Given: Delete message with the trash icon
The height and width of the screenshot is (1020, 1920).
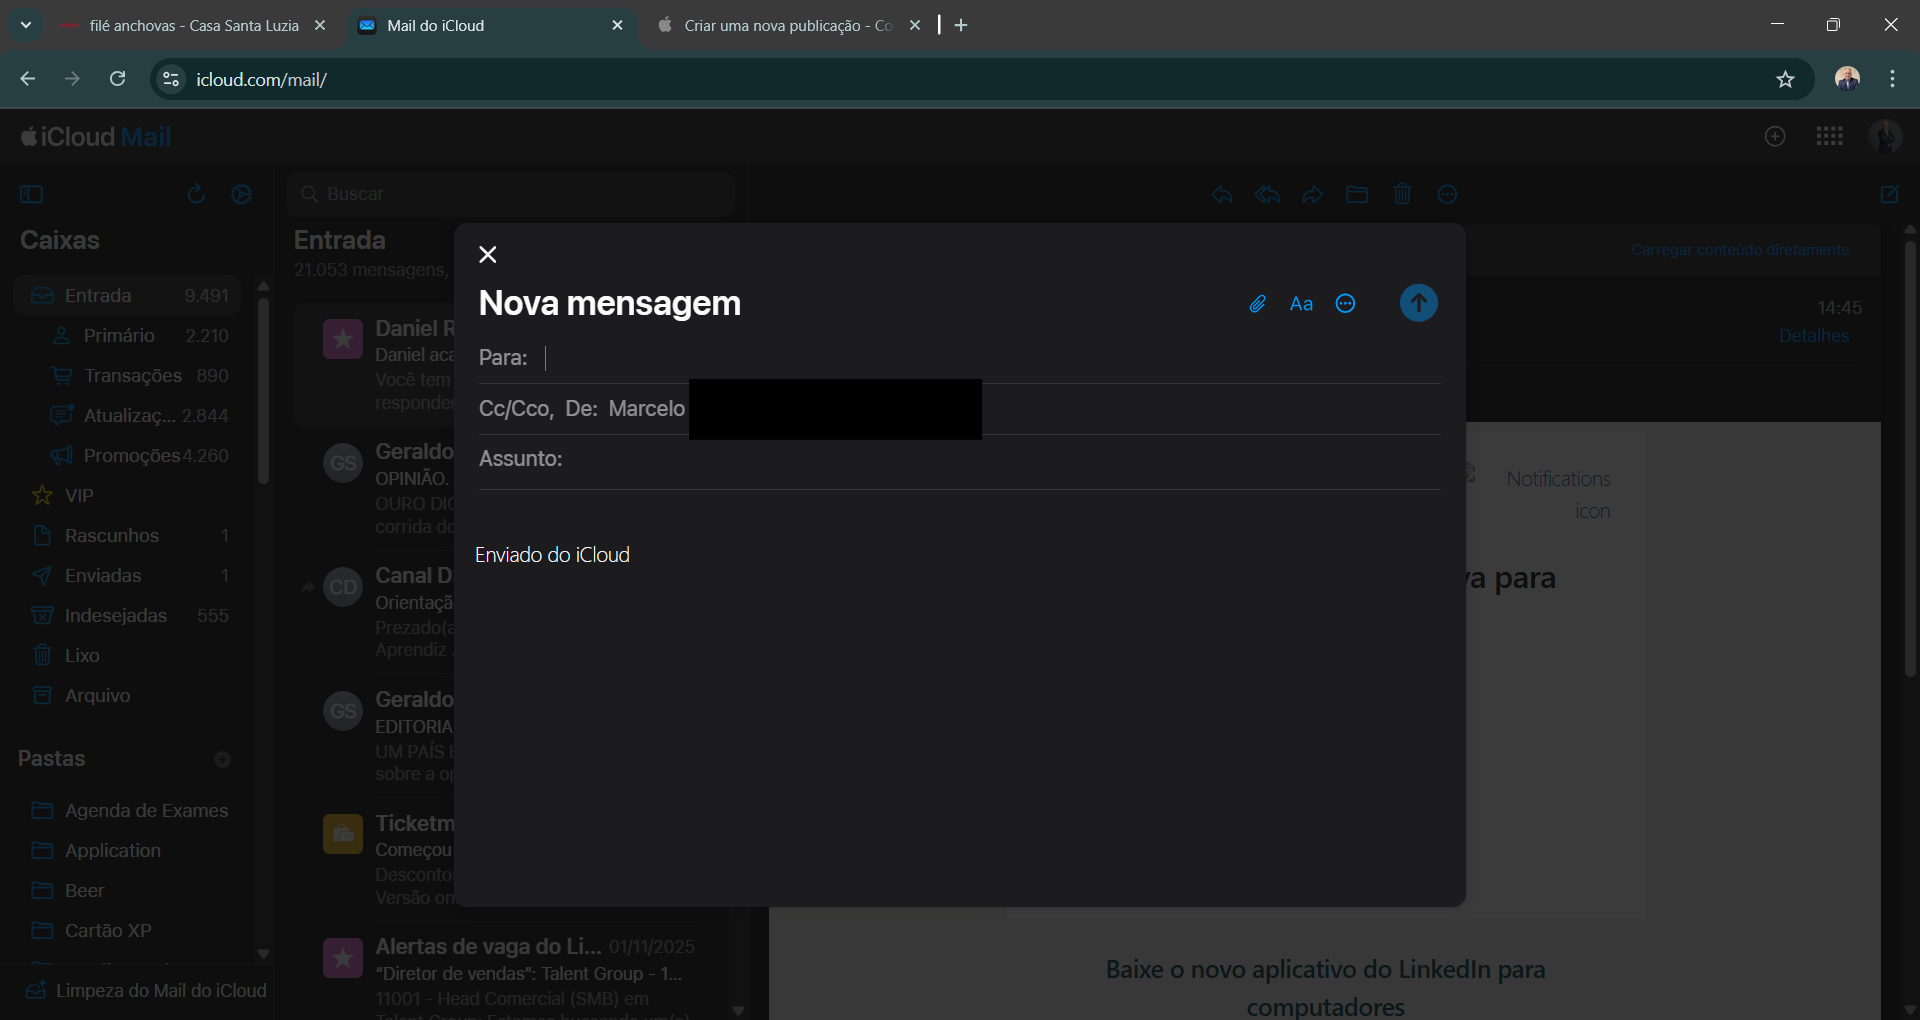Looking at the screenshot, I should (1402, 194).
